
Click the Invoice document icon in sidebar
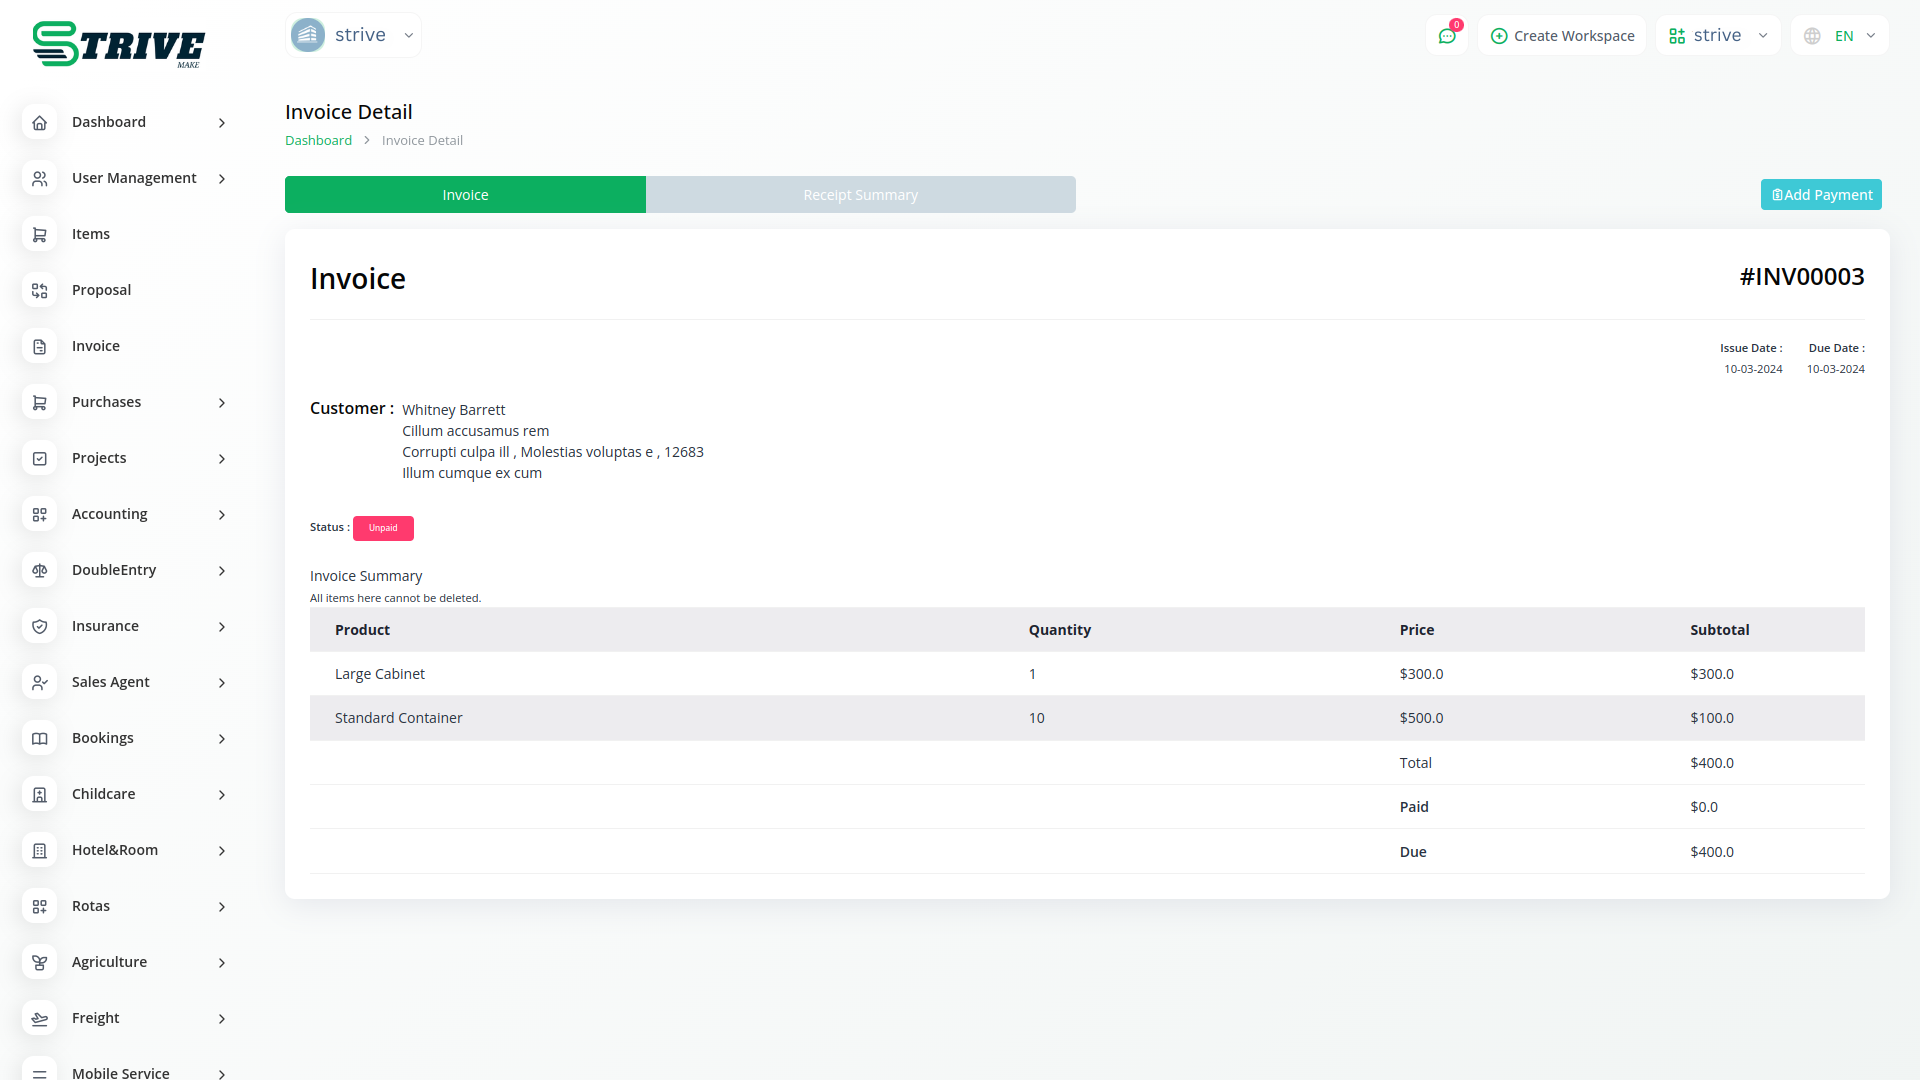40,346
